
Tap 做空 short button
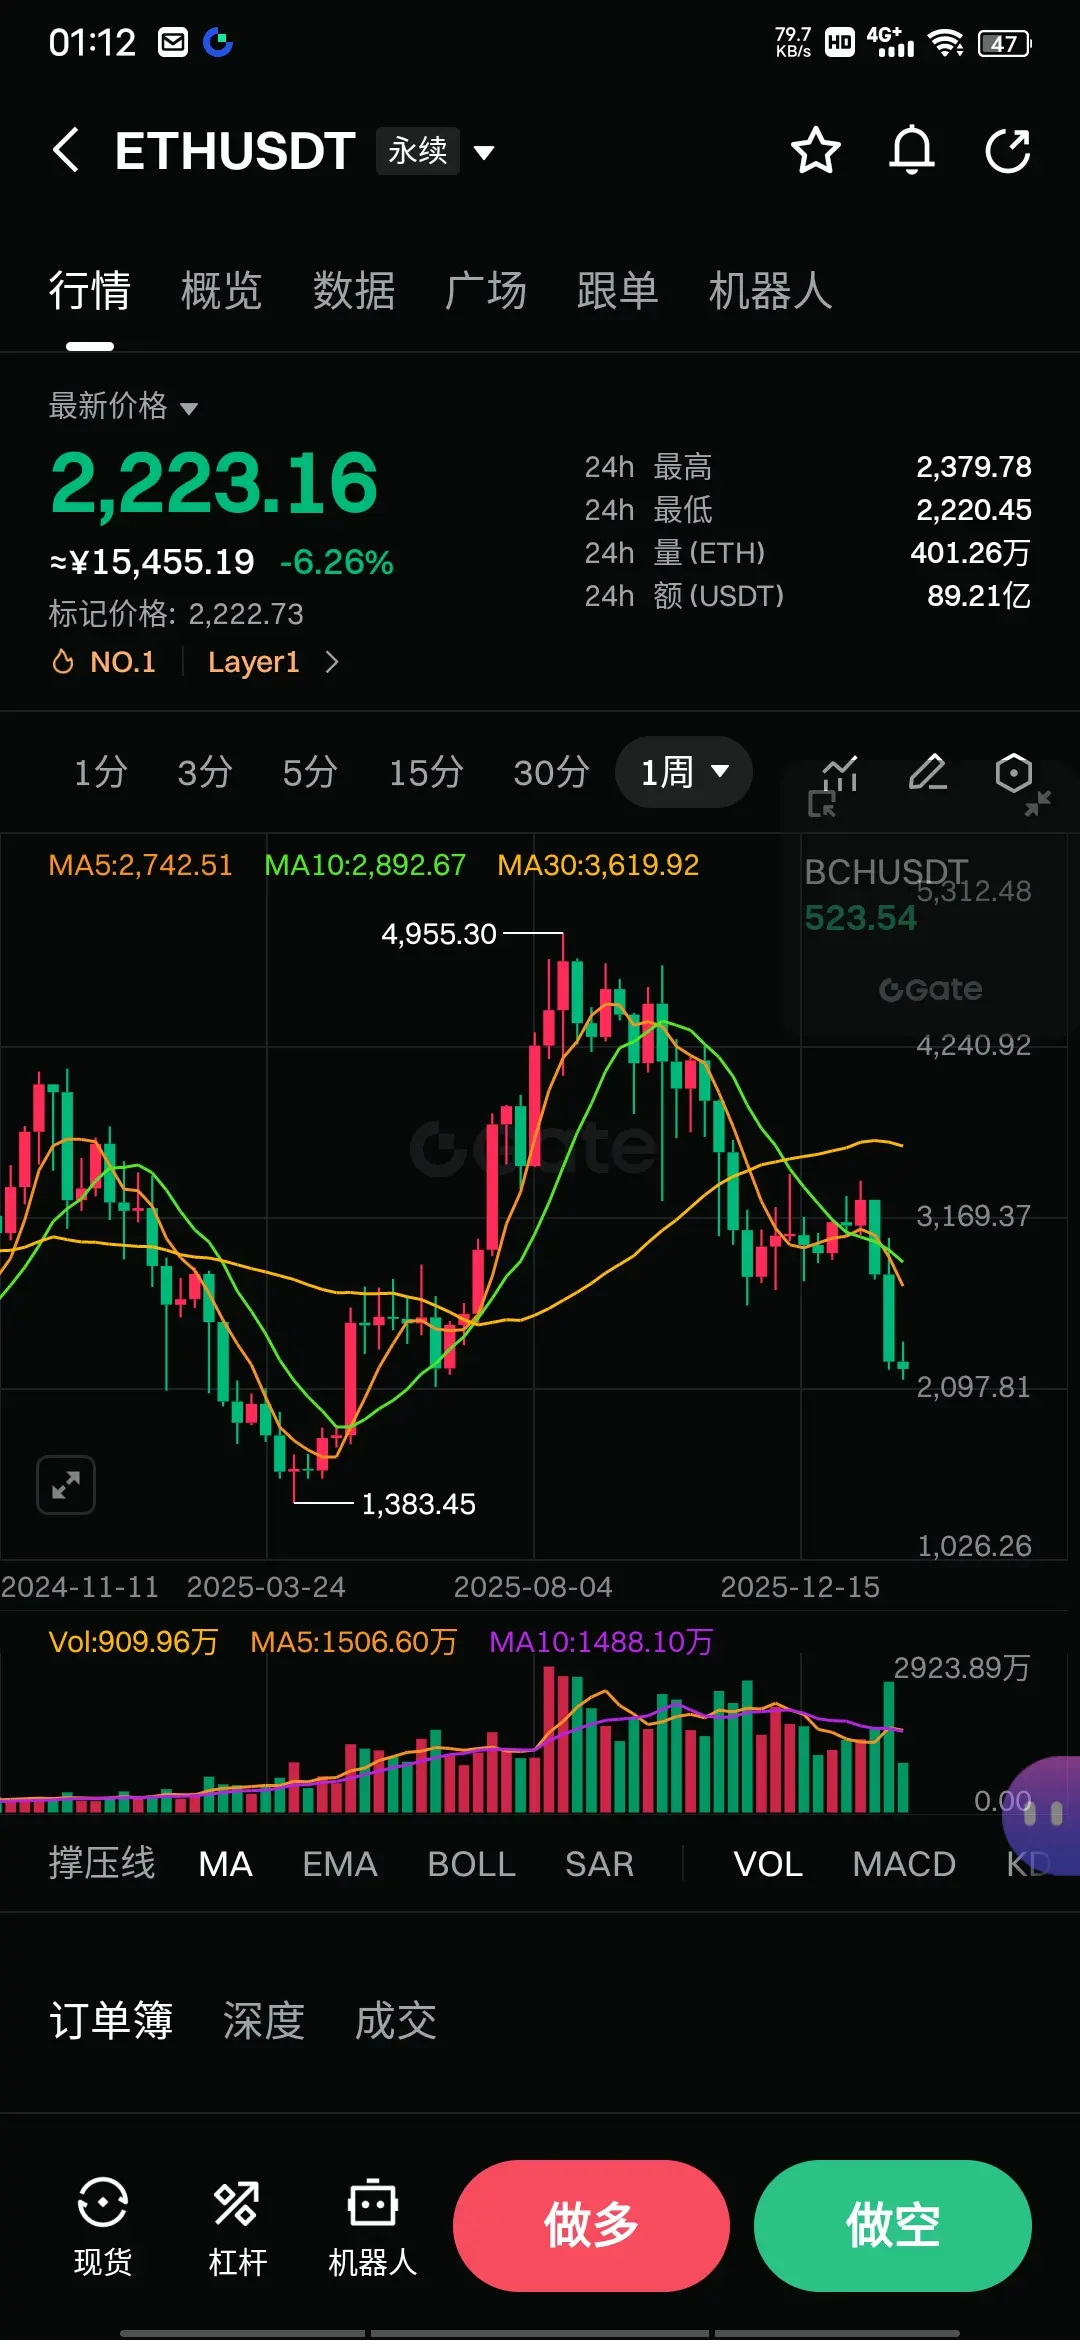coord(892,2225)
